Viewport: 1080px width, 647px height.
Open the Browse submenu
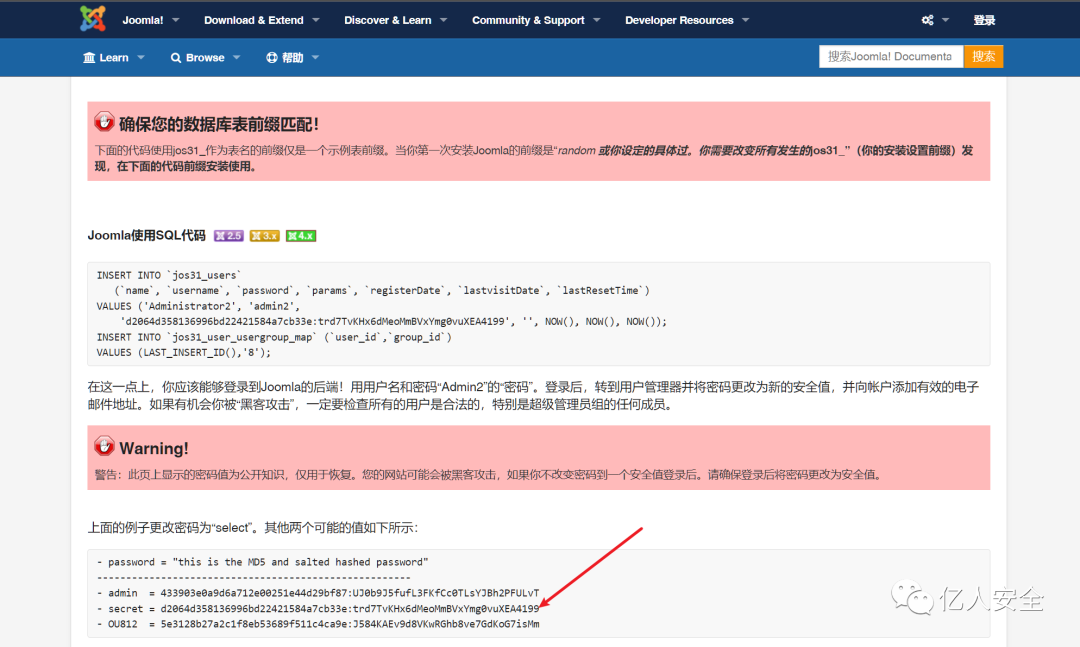(x=205, y=57)
